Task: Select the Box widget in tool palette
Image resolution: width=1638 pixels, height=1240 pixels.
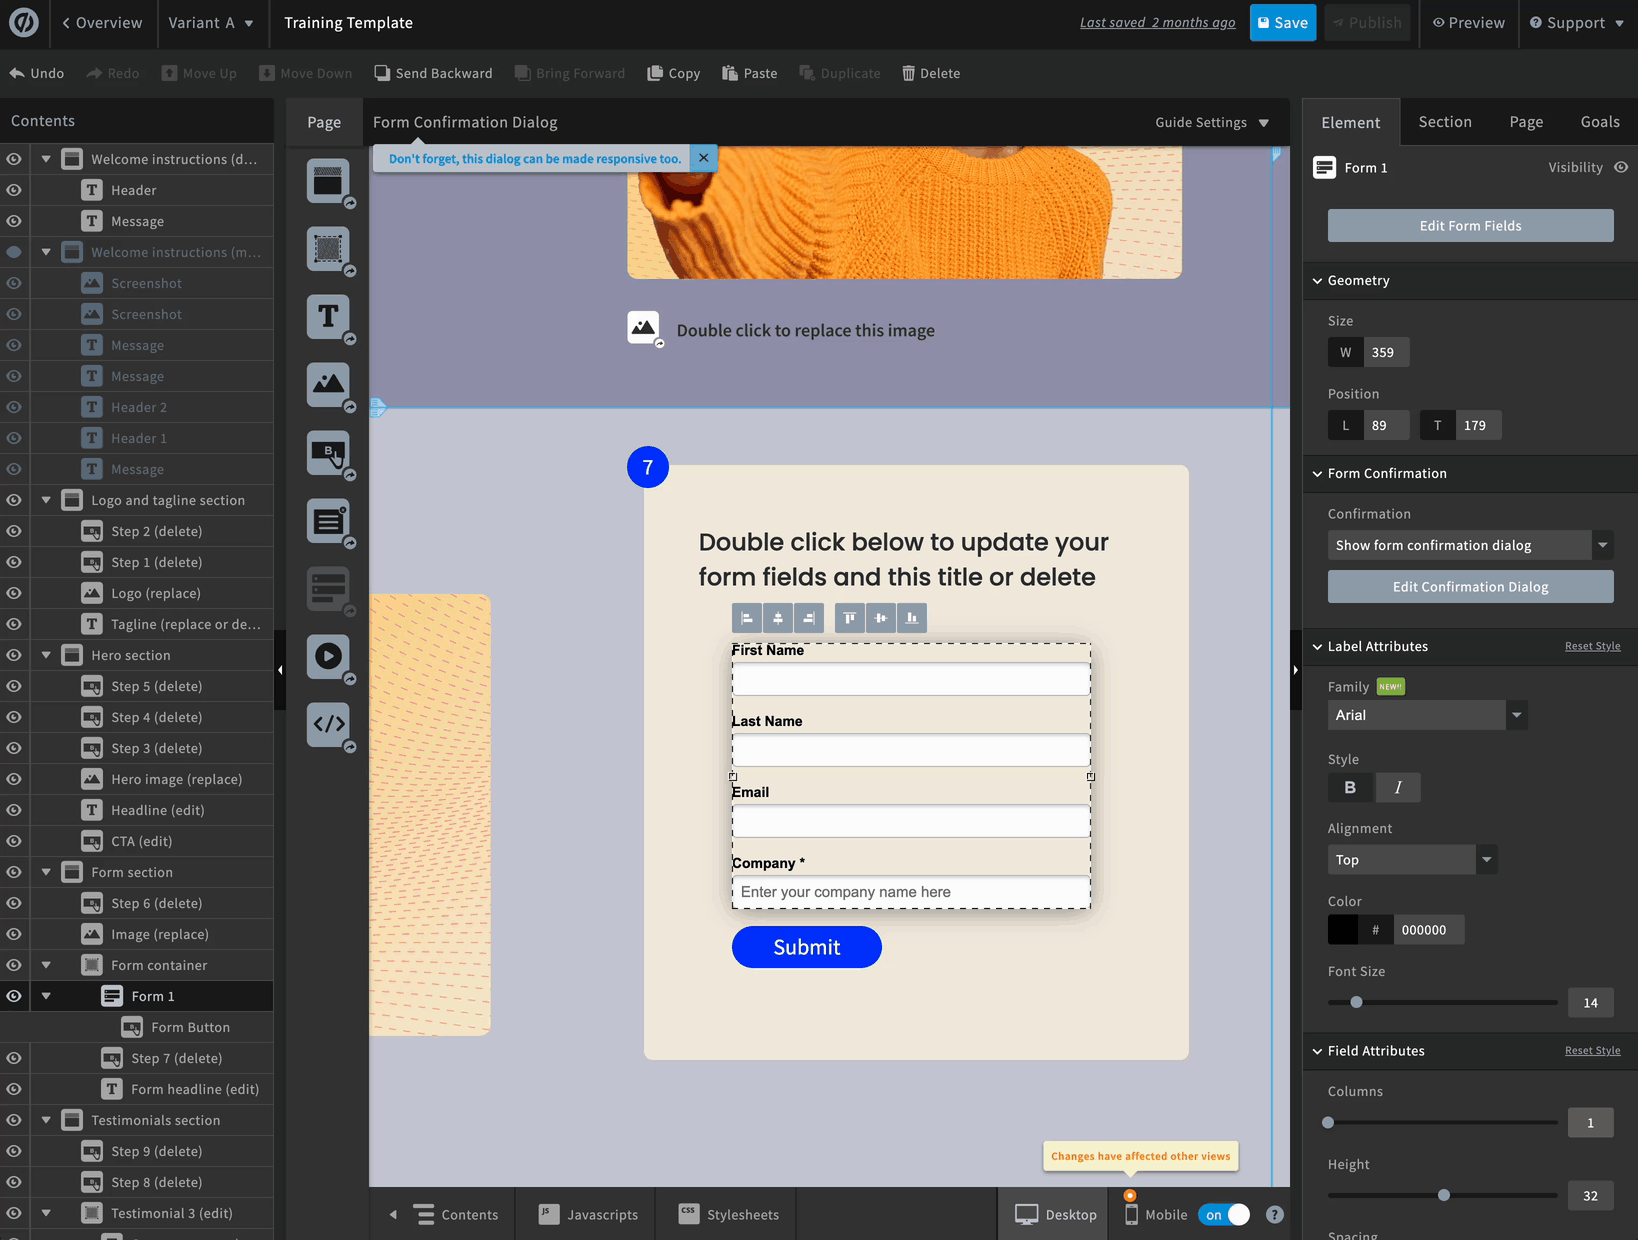Action: [328, 249]
